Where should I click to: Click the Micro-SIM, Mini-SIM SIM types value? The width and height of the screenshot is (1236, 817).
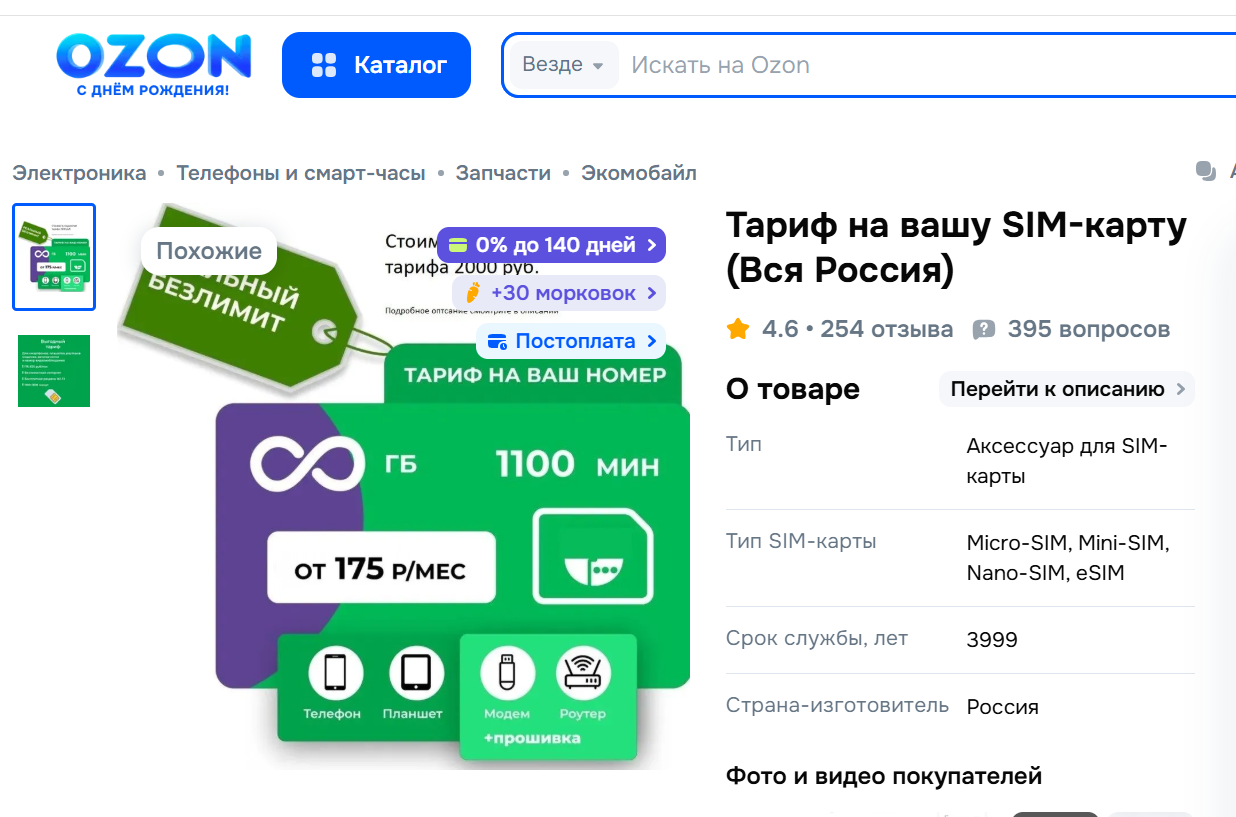tap(1067, 557)
